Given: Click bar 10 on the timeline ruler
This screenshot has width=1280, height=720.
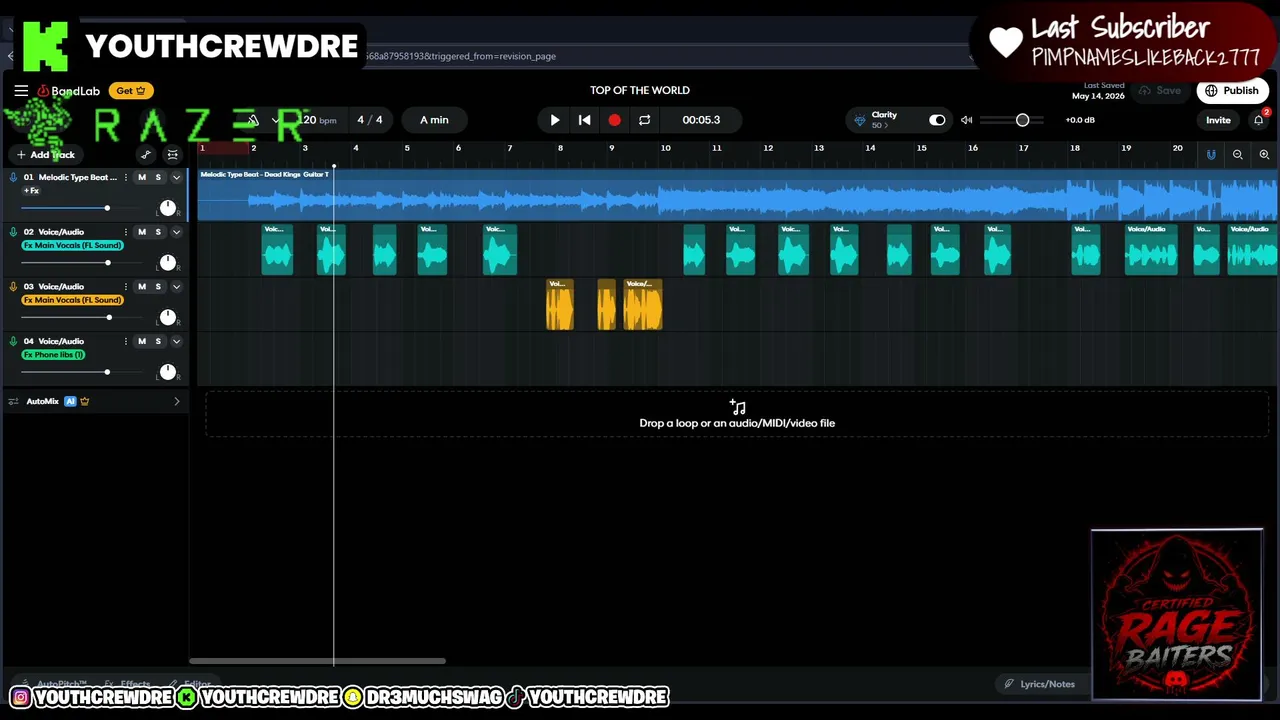Looking at the screenshot, I should pyautogui.click(x=665, y=149).
